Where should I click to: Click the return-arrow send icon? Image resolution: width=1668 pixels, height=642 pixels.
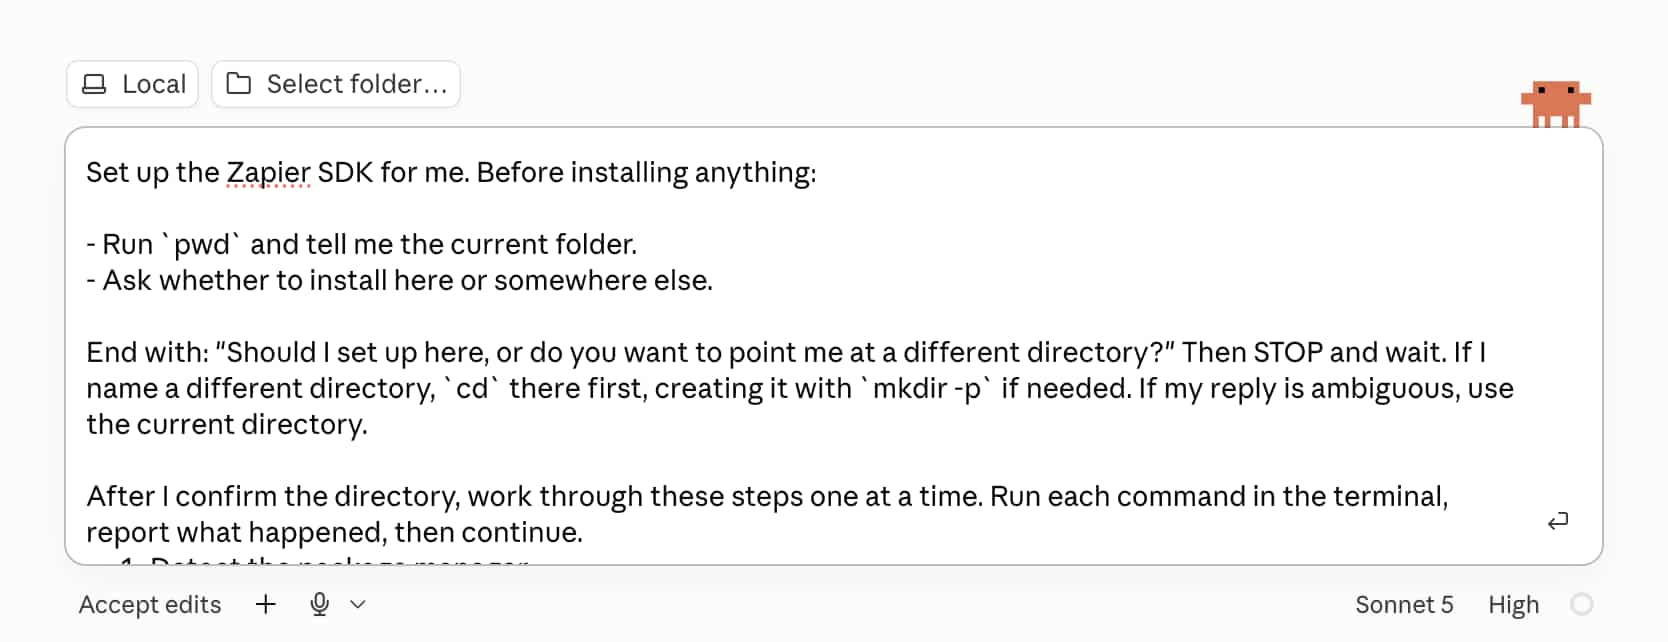1558,521
